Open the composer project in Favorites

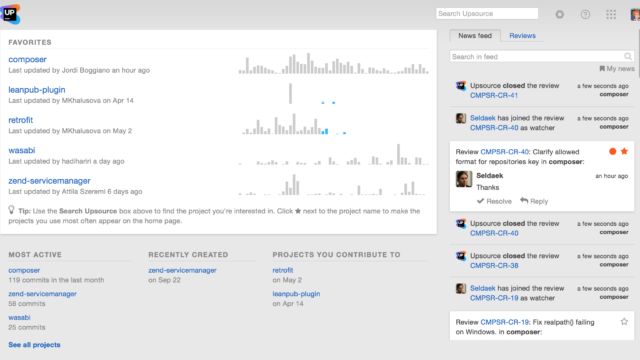click(27, 59)
